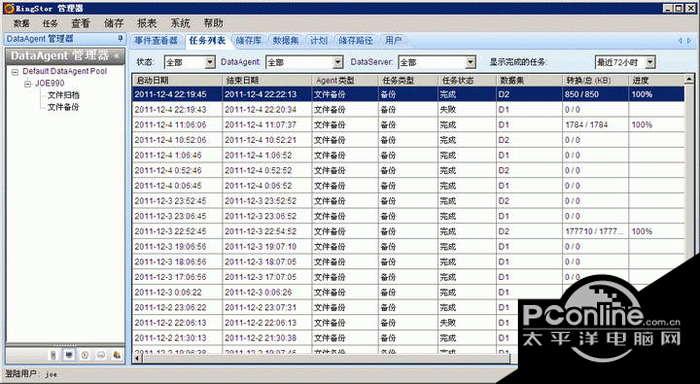Open the 最近72小时 time range dropdown
Screen dimensions: 700x384
pos(650,63)
